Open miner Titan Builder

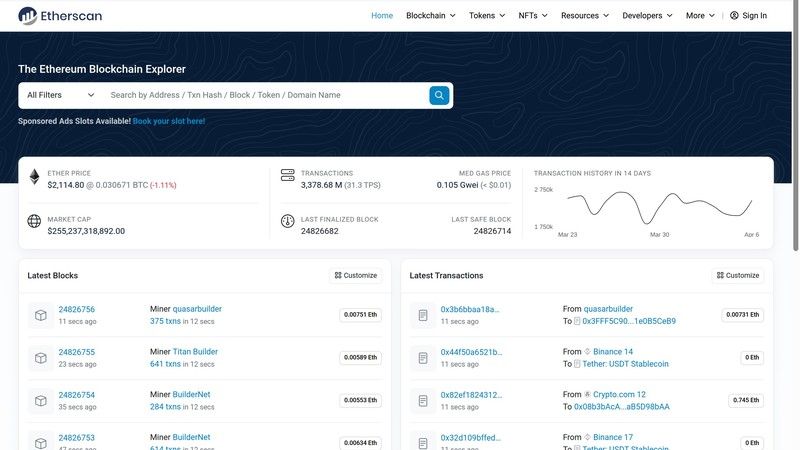pyautogui.click(x=195, y=352)
